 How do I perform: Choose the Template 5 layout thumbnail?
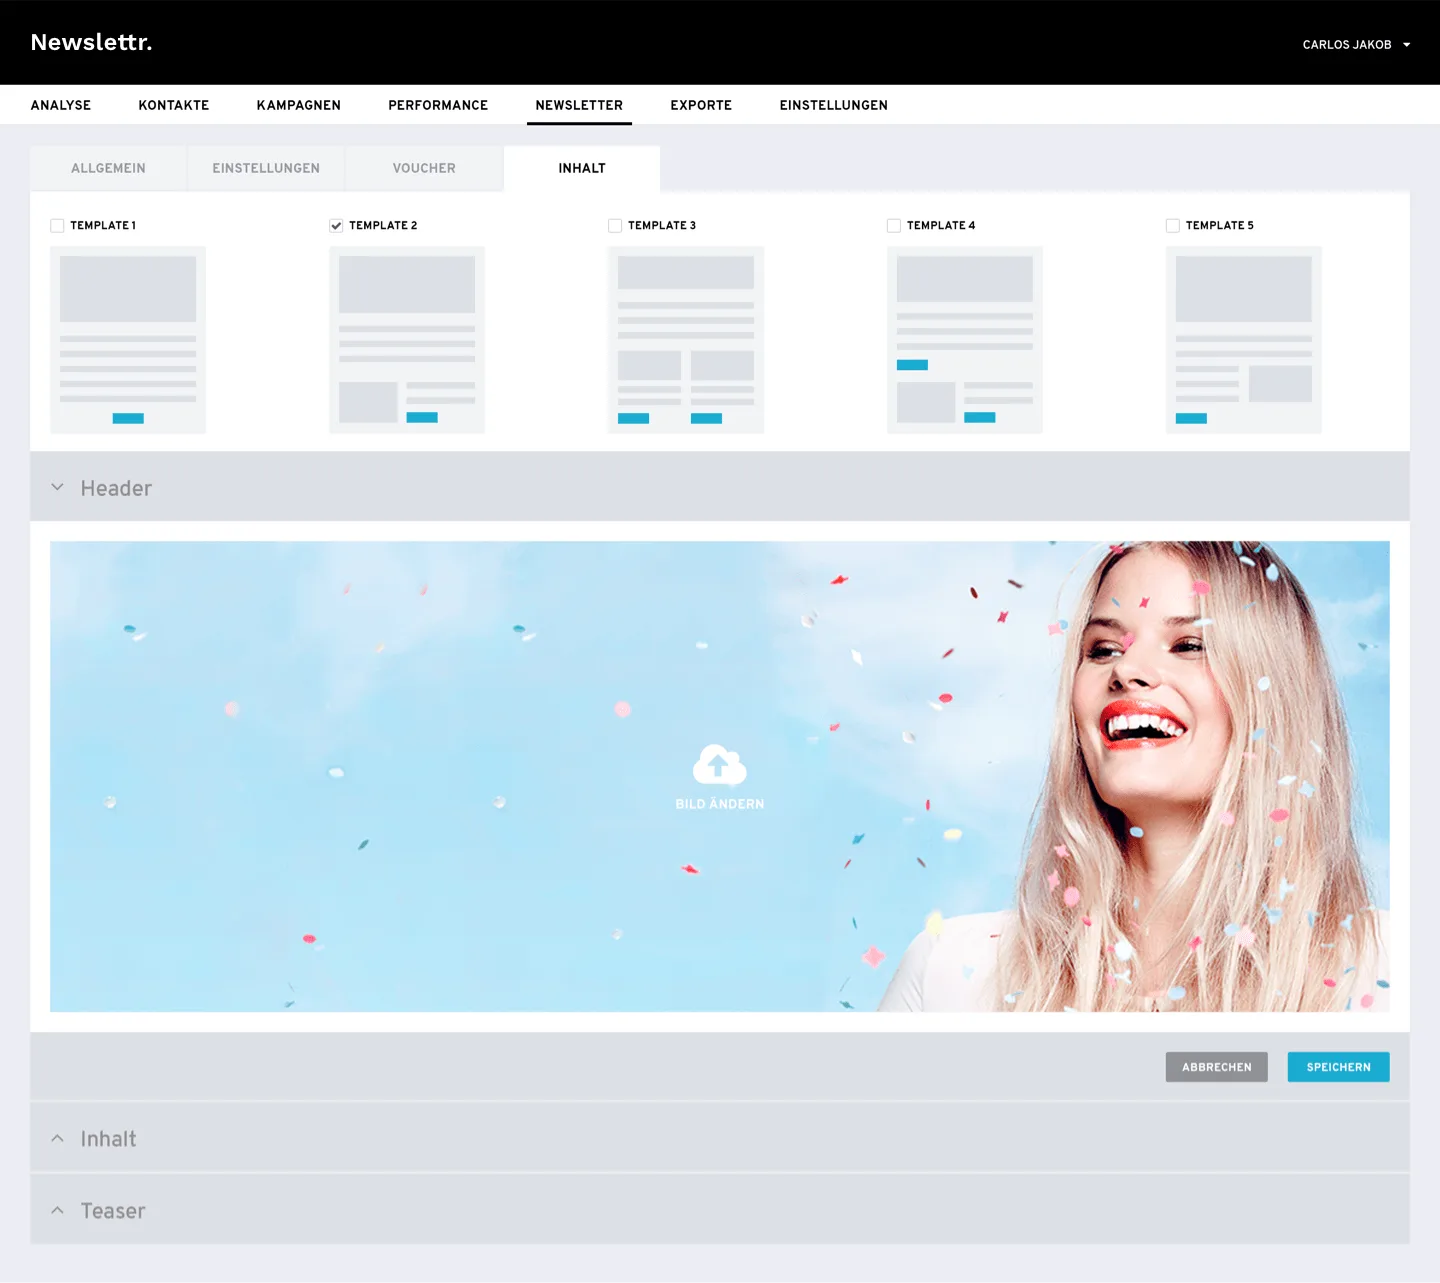pyautogui.click(x=1244, y=340)
